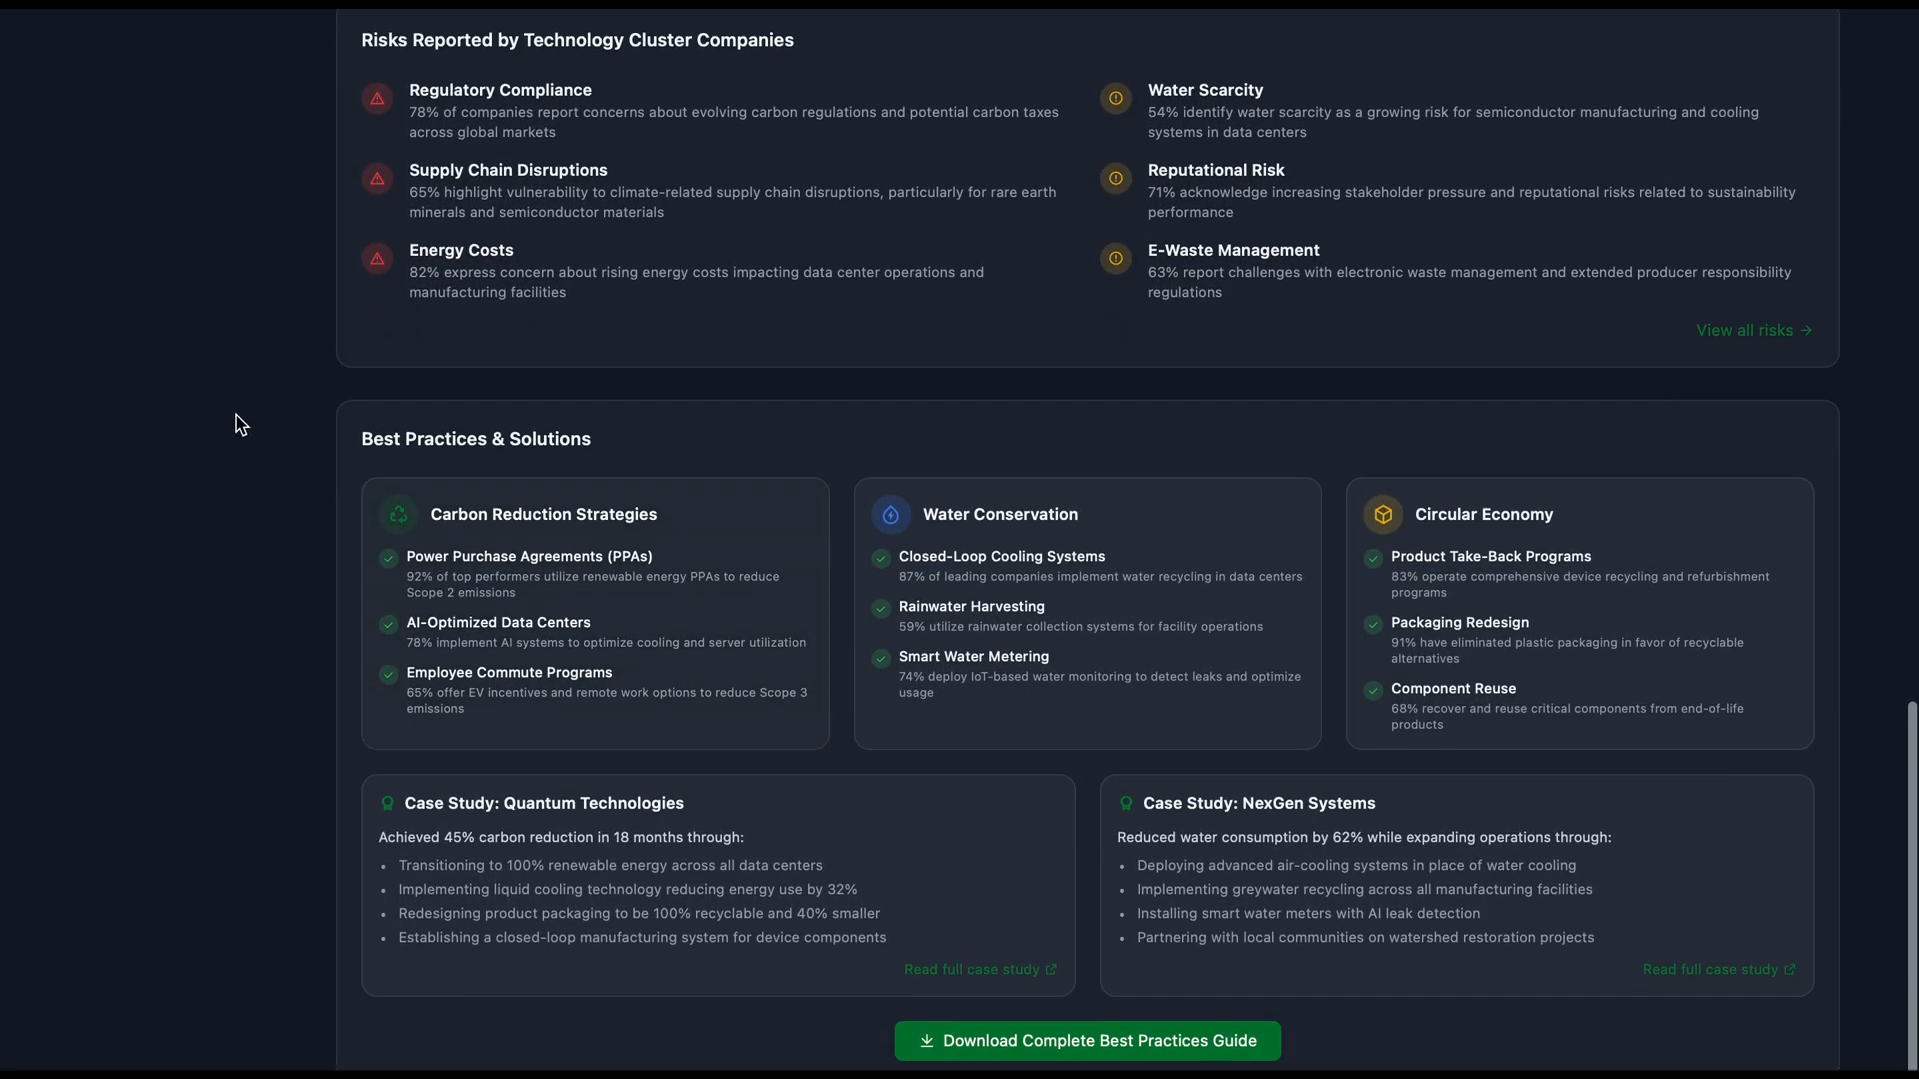Screen dimensions: 1919x1079
Task: Click the checkmark beside Rainwater Harvesting
Action: (881, 608)
